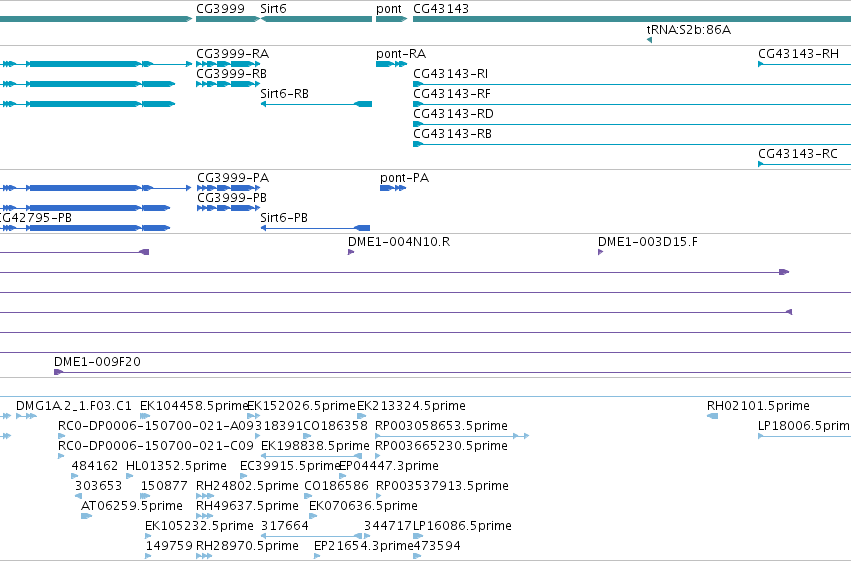Select protein CG3999-PB label
This screenshot has height=561, width=851.
pos(232,198)
